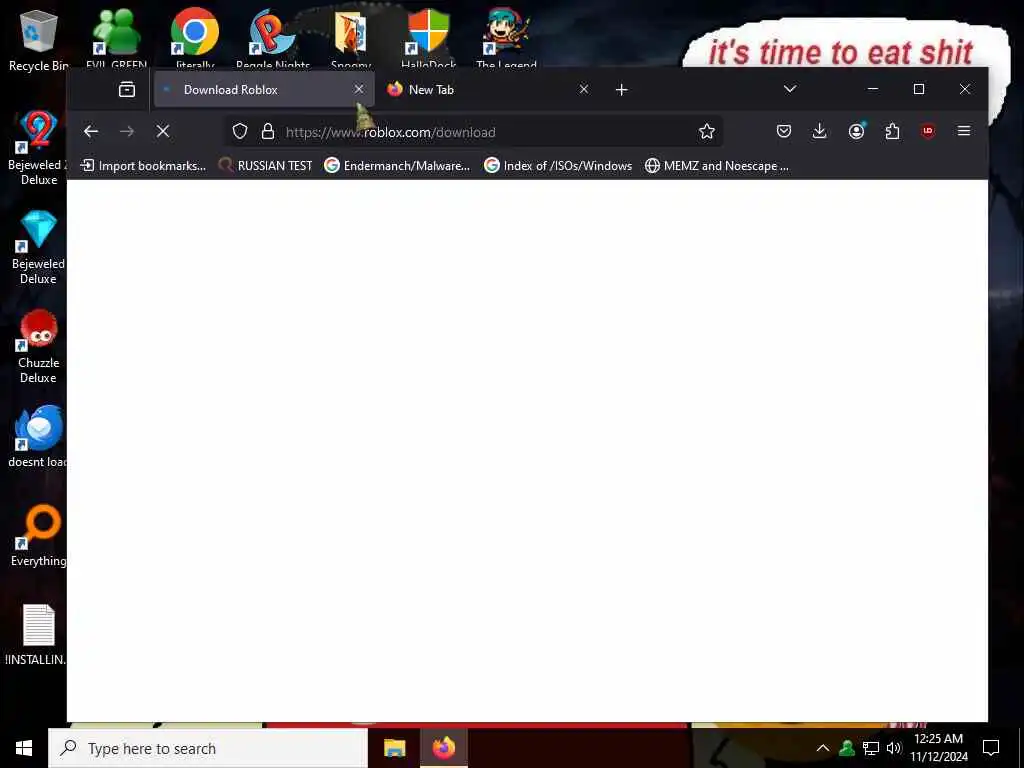The width and height of the screenshot is (1024, 768).
Task: Close the New Tab tab
Action: pyautogui.click(x=584, y=89)
